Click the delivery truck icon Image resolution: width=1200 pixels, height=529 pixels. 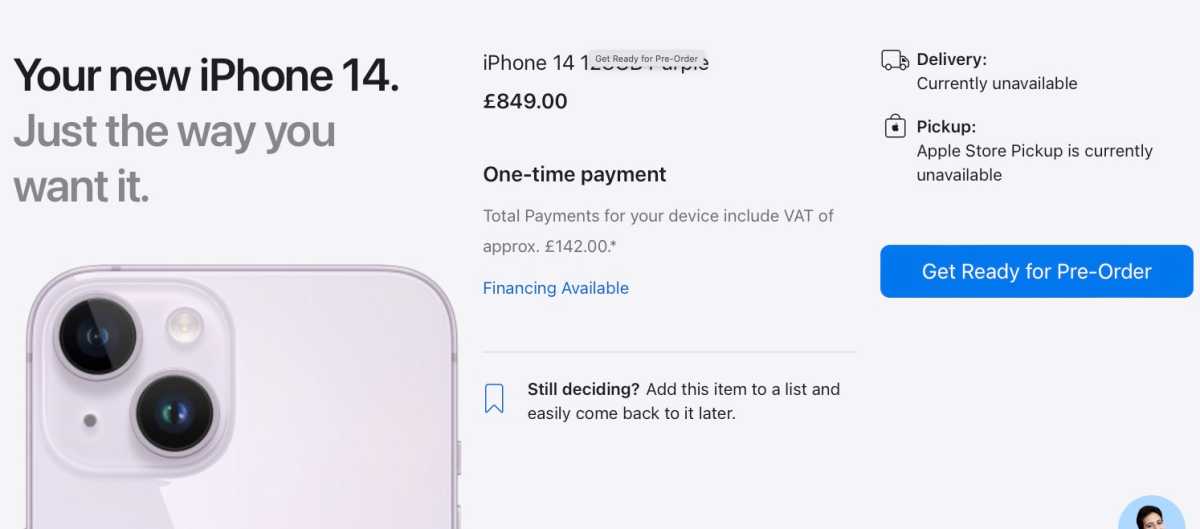point(895,60)
